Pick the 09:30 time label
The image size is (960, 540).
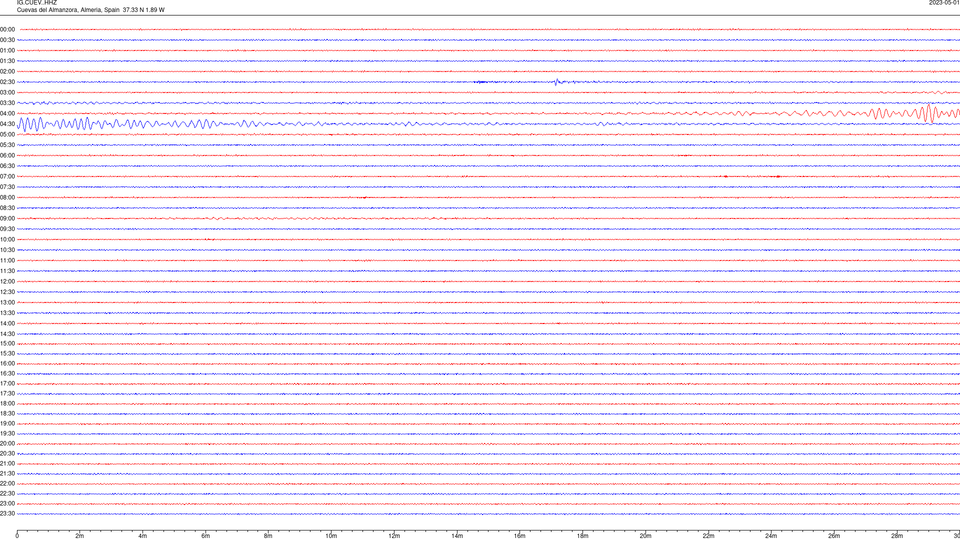(7, 229)
